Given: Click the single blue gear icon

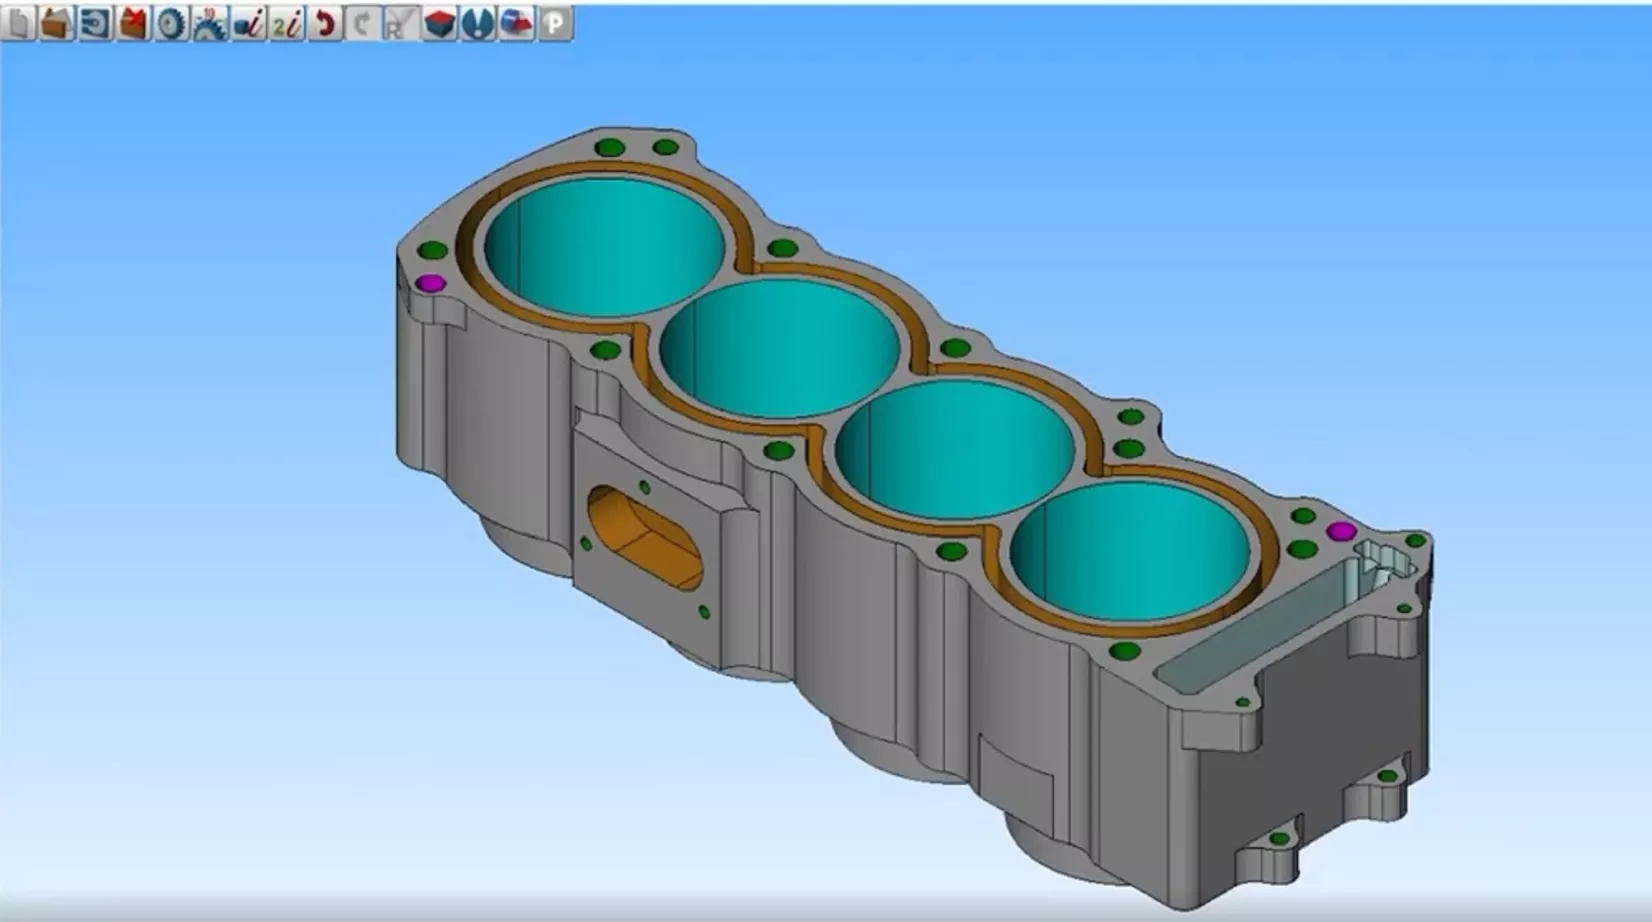Looking at the screenshot, I should coord(171,23).
